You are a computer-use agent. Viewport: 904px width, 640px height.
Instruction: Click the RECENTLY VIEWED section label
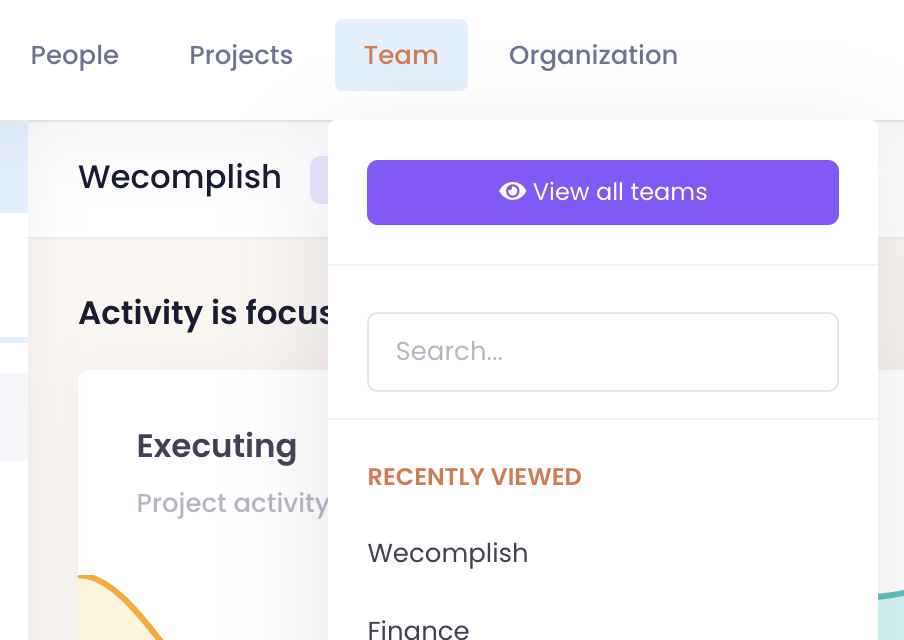(474, 477)
